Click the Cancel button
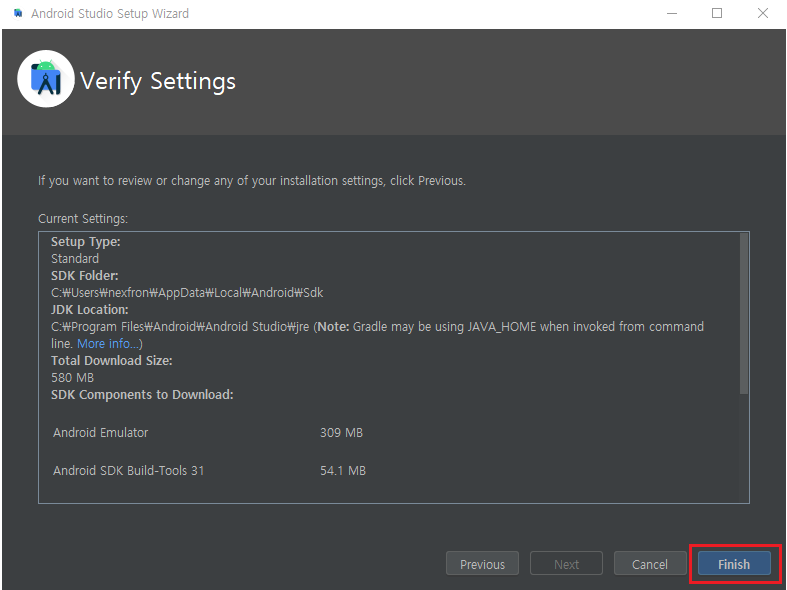Viewport: 787px width, 590px height. coord(650,563)
